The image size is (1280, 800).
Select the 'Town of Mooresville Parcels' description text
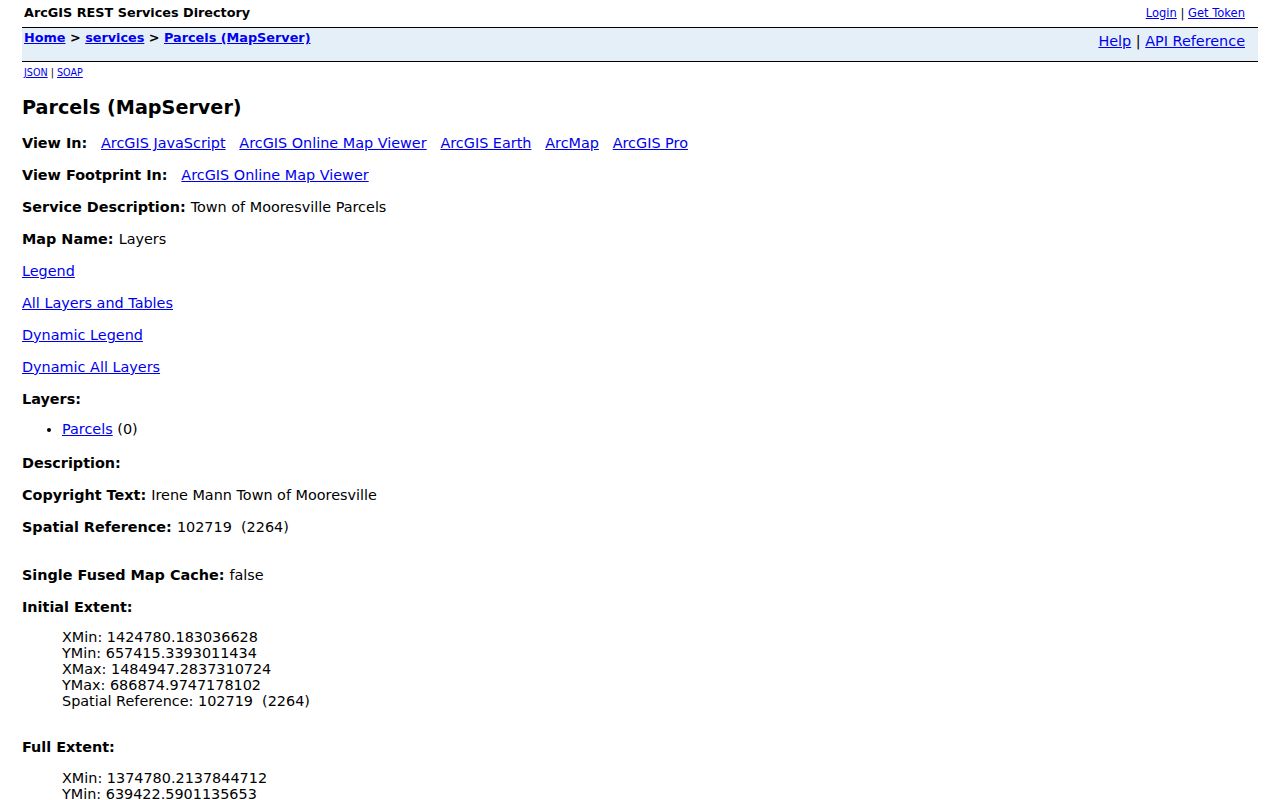pos(288,207)
